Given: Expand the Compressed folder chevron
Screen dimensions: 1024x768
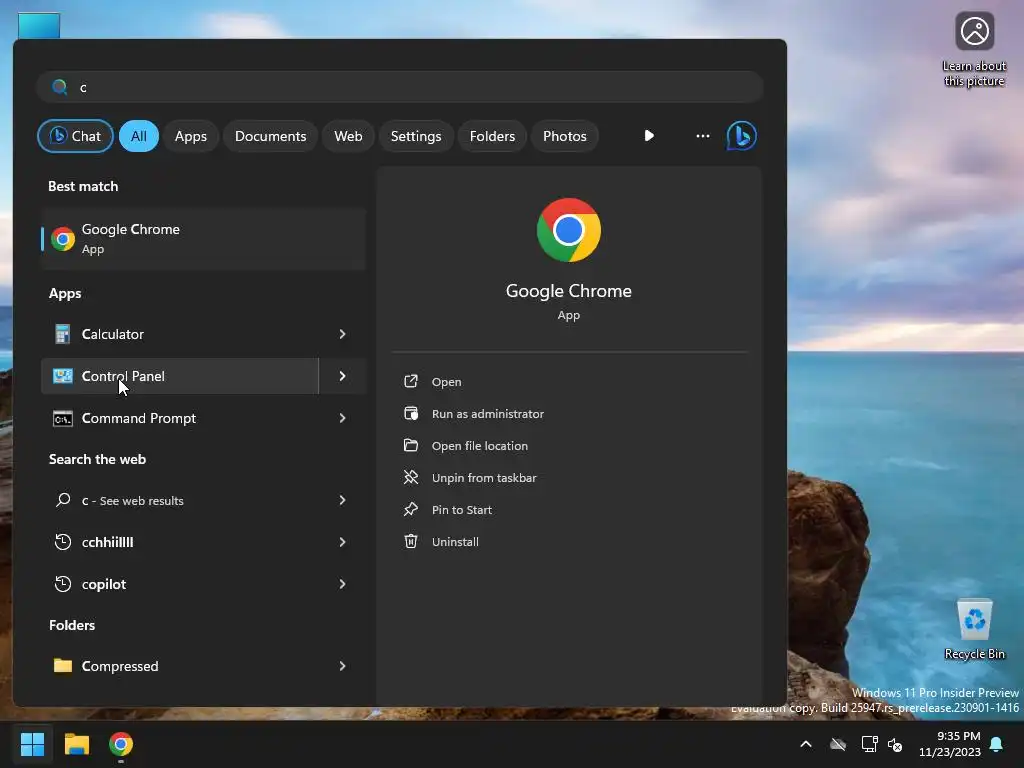Looking at the screenshot, I should point(342,666).
